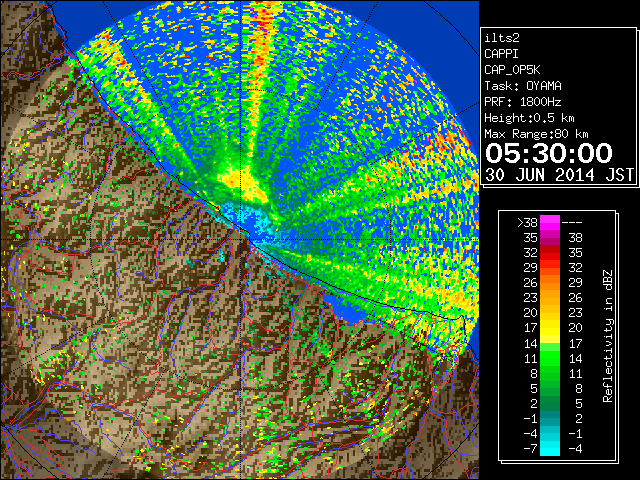Select the 'PRF: 1800Hz' entry
Viewport: 640px width, 480px height.
coord(523,102)
